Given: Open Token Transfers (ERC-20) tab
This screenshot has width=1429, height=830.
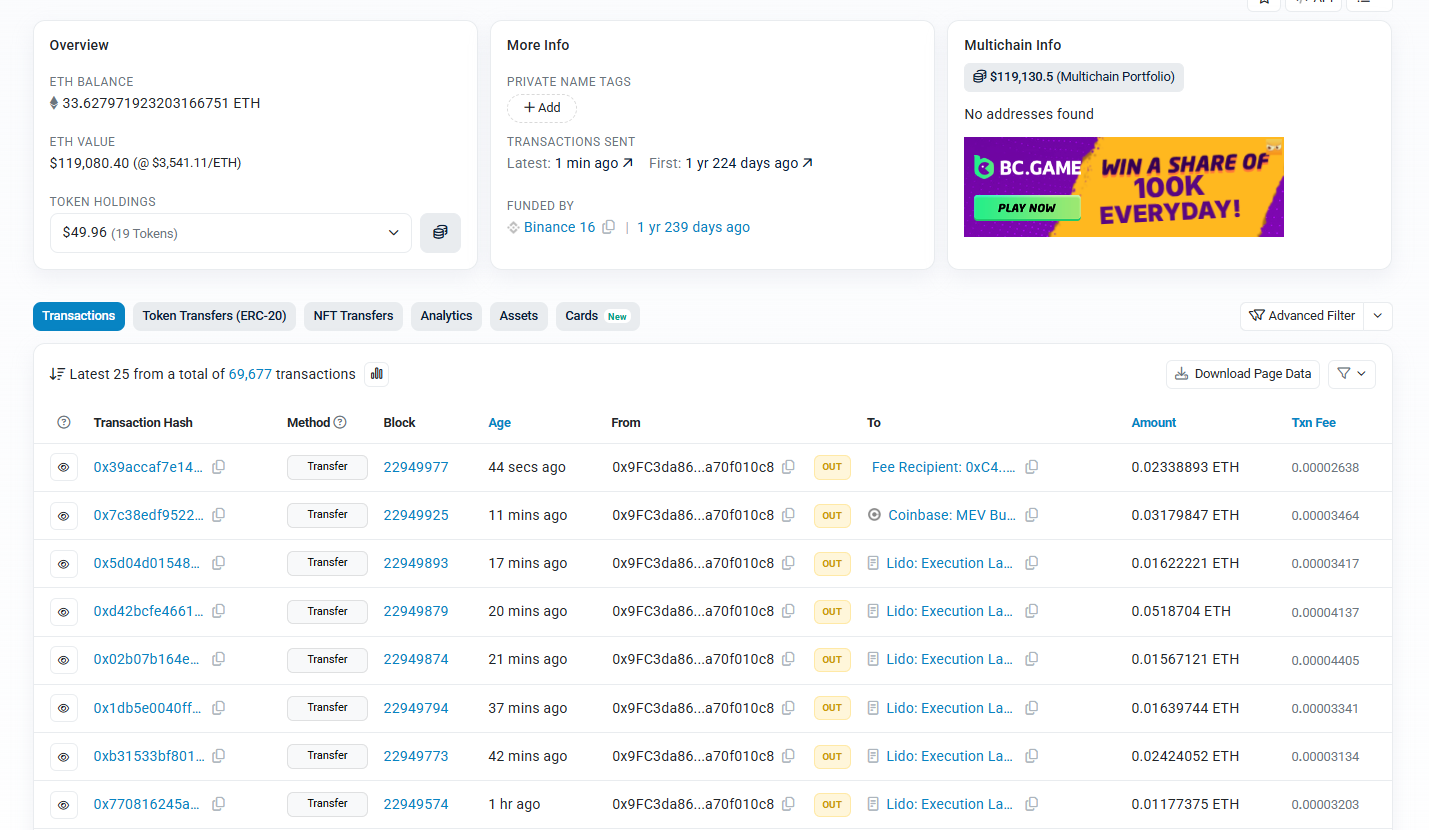Looking at the screenshot, I should coord(214,316).
